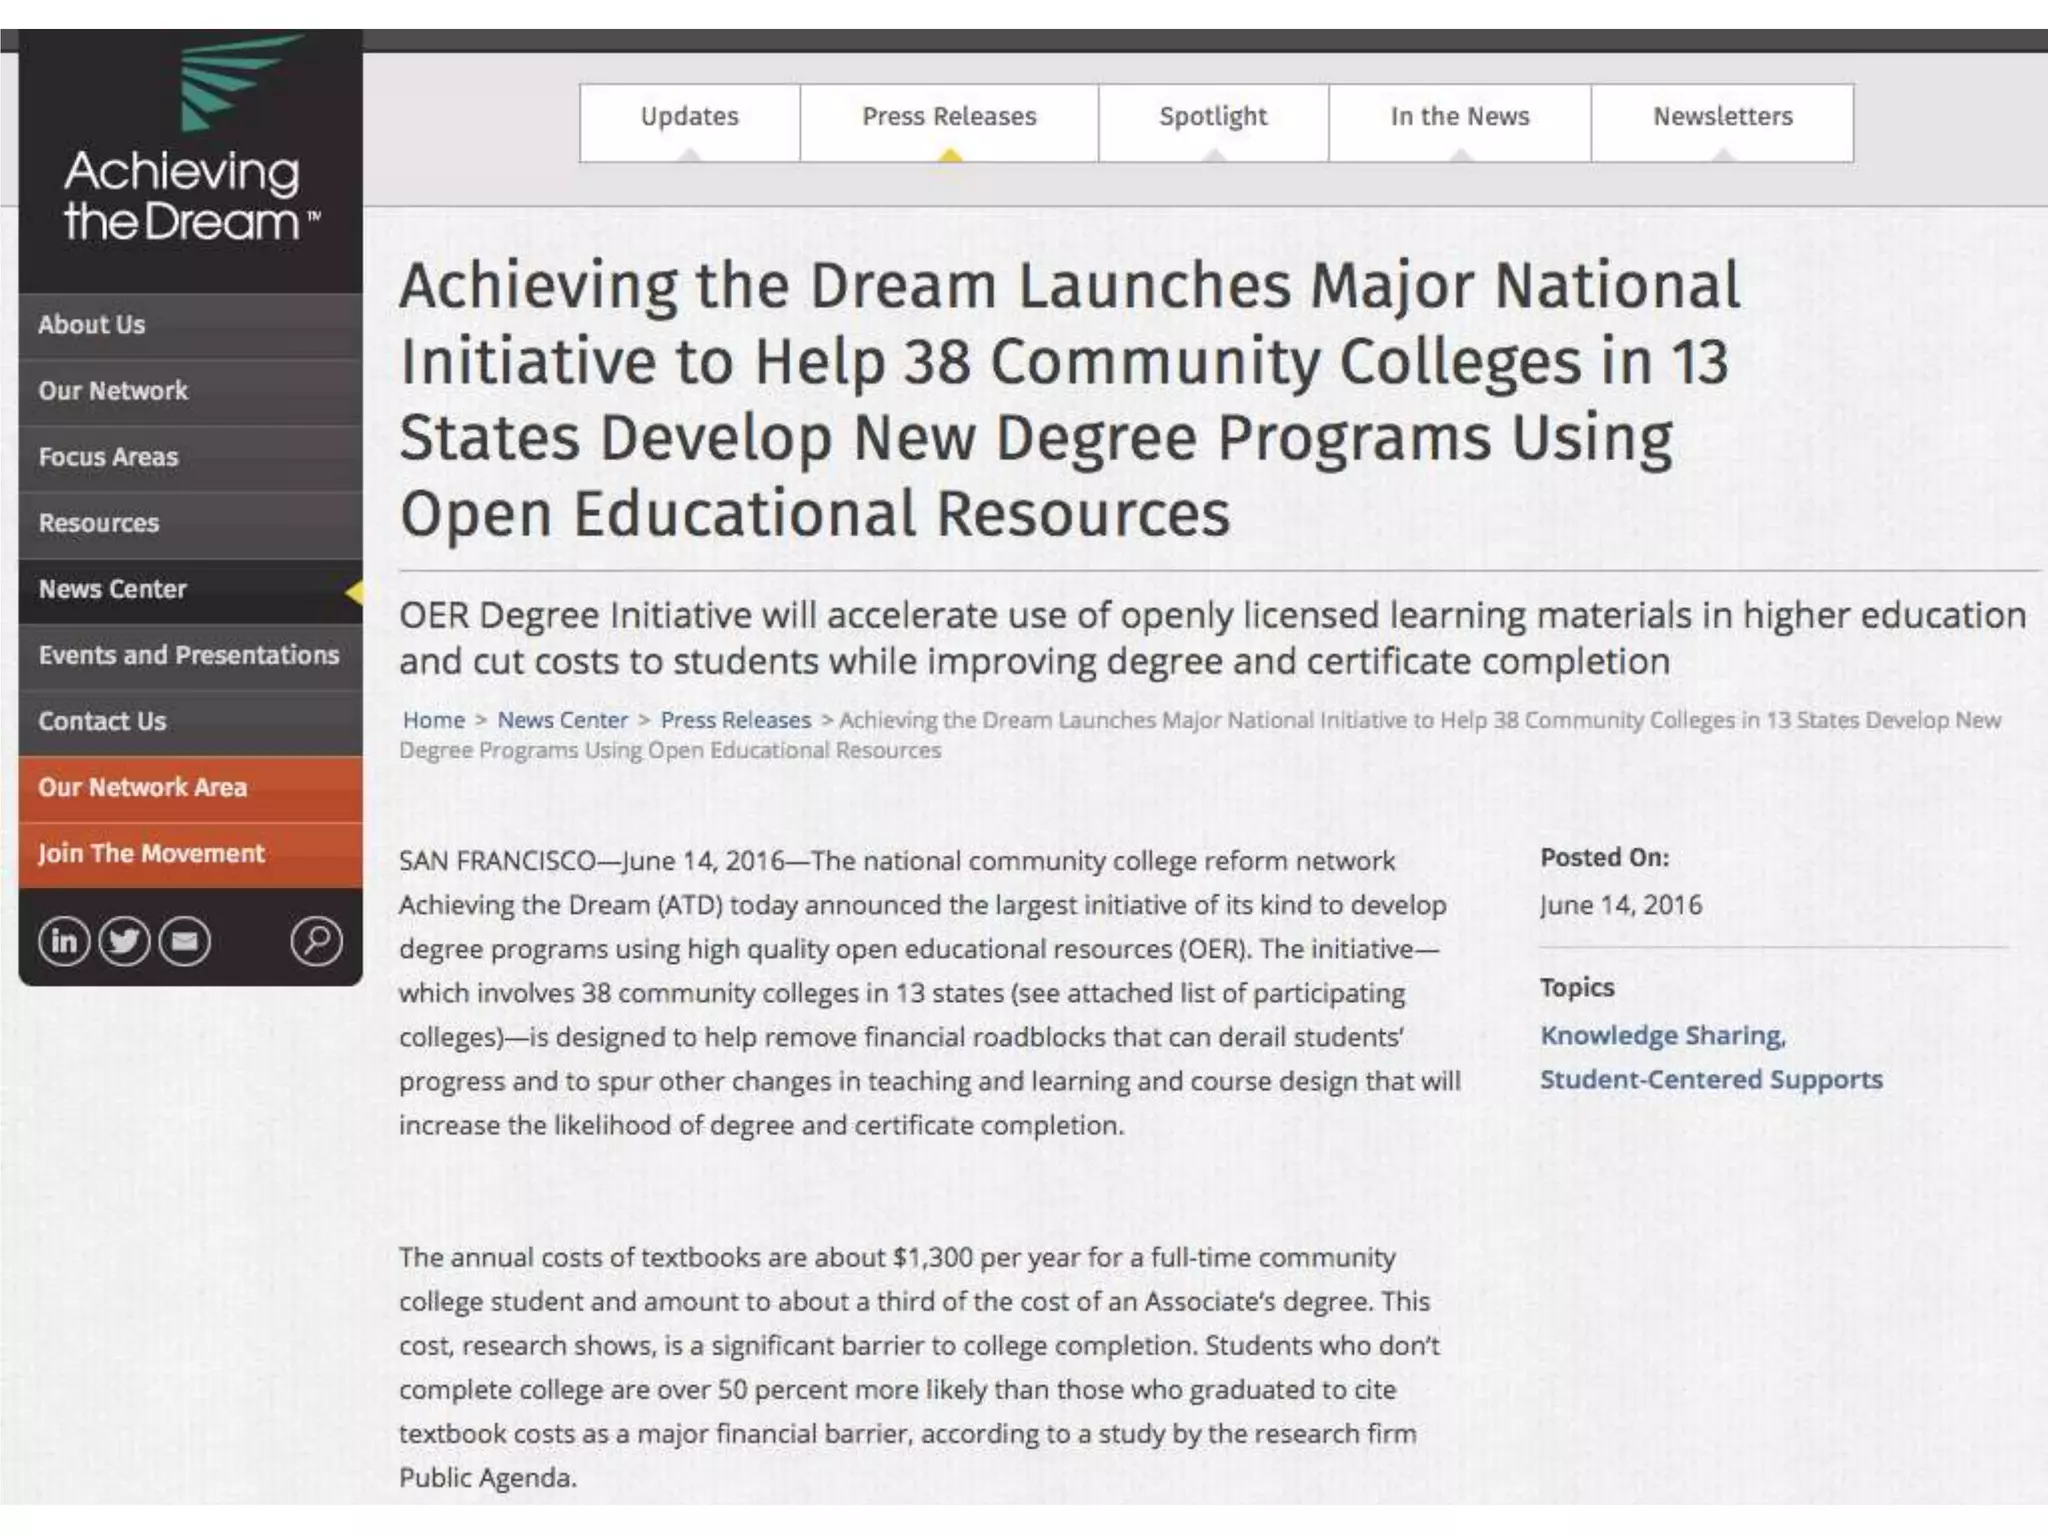The height and width of the screenshot is (1536, 2048).
Task: Click the LinkedIn icon in sidebar
Action: click(x=64, y=941)
